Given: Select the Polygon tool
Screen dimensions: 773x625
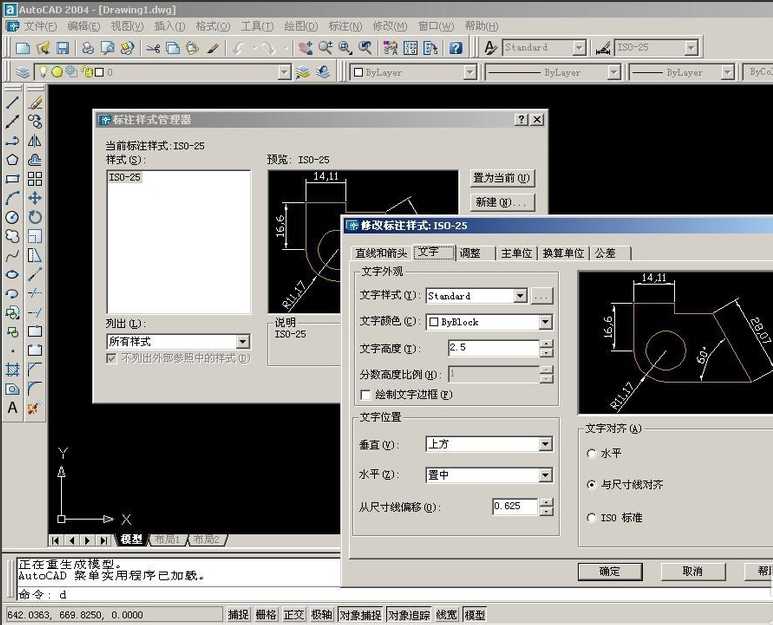Looking at the screenshot, I should pos(12,159).
